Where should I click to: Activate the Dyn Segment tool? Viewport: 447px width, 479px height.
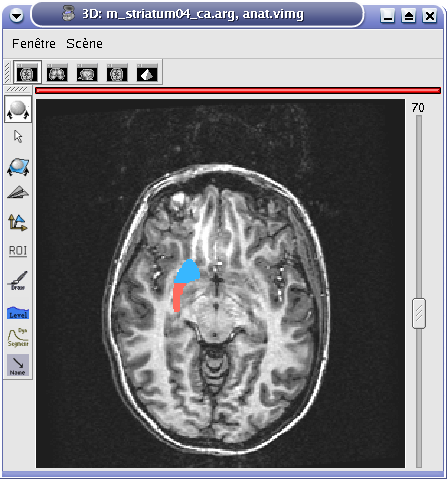click(18, 337)
